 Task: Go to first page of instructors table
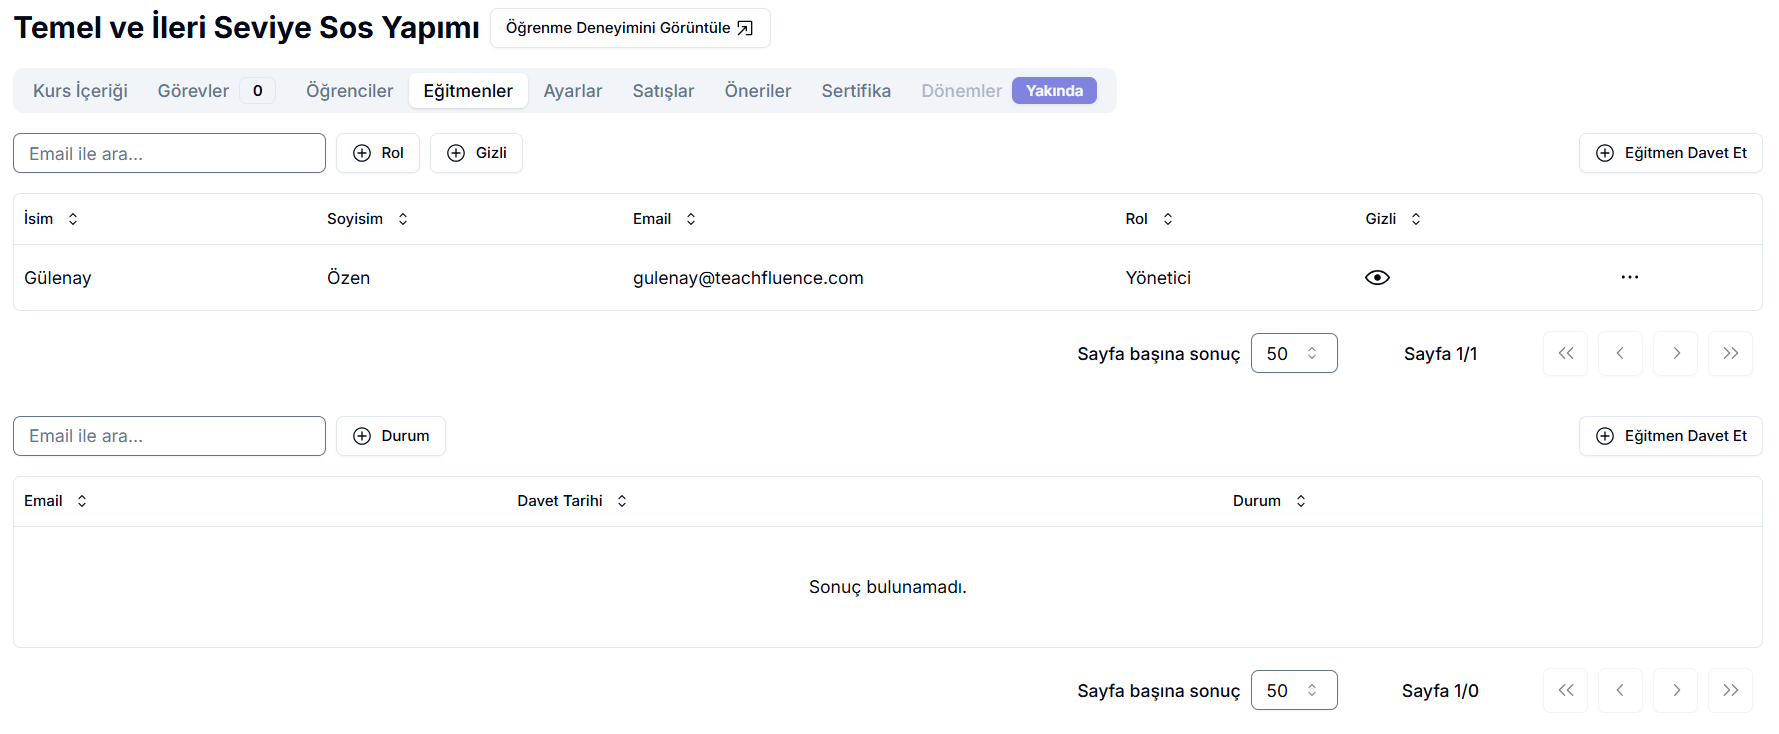1565,353
